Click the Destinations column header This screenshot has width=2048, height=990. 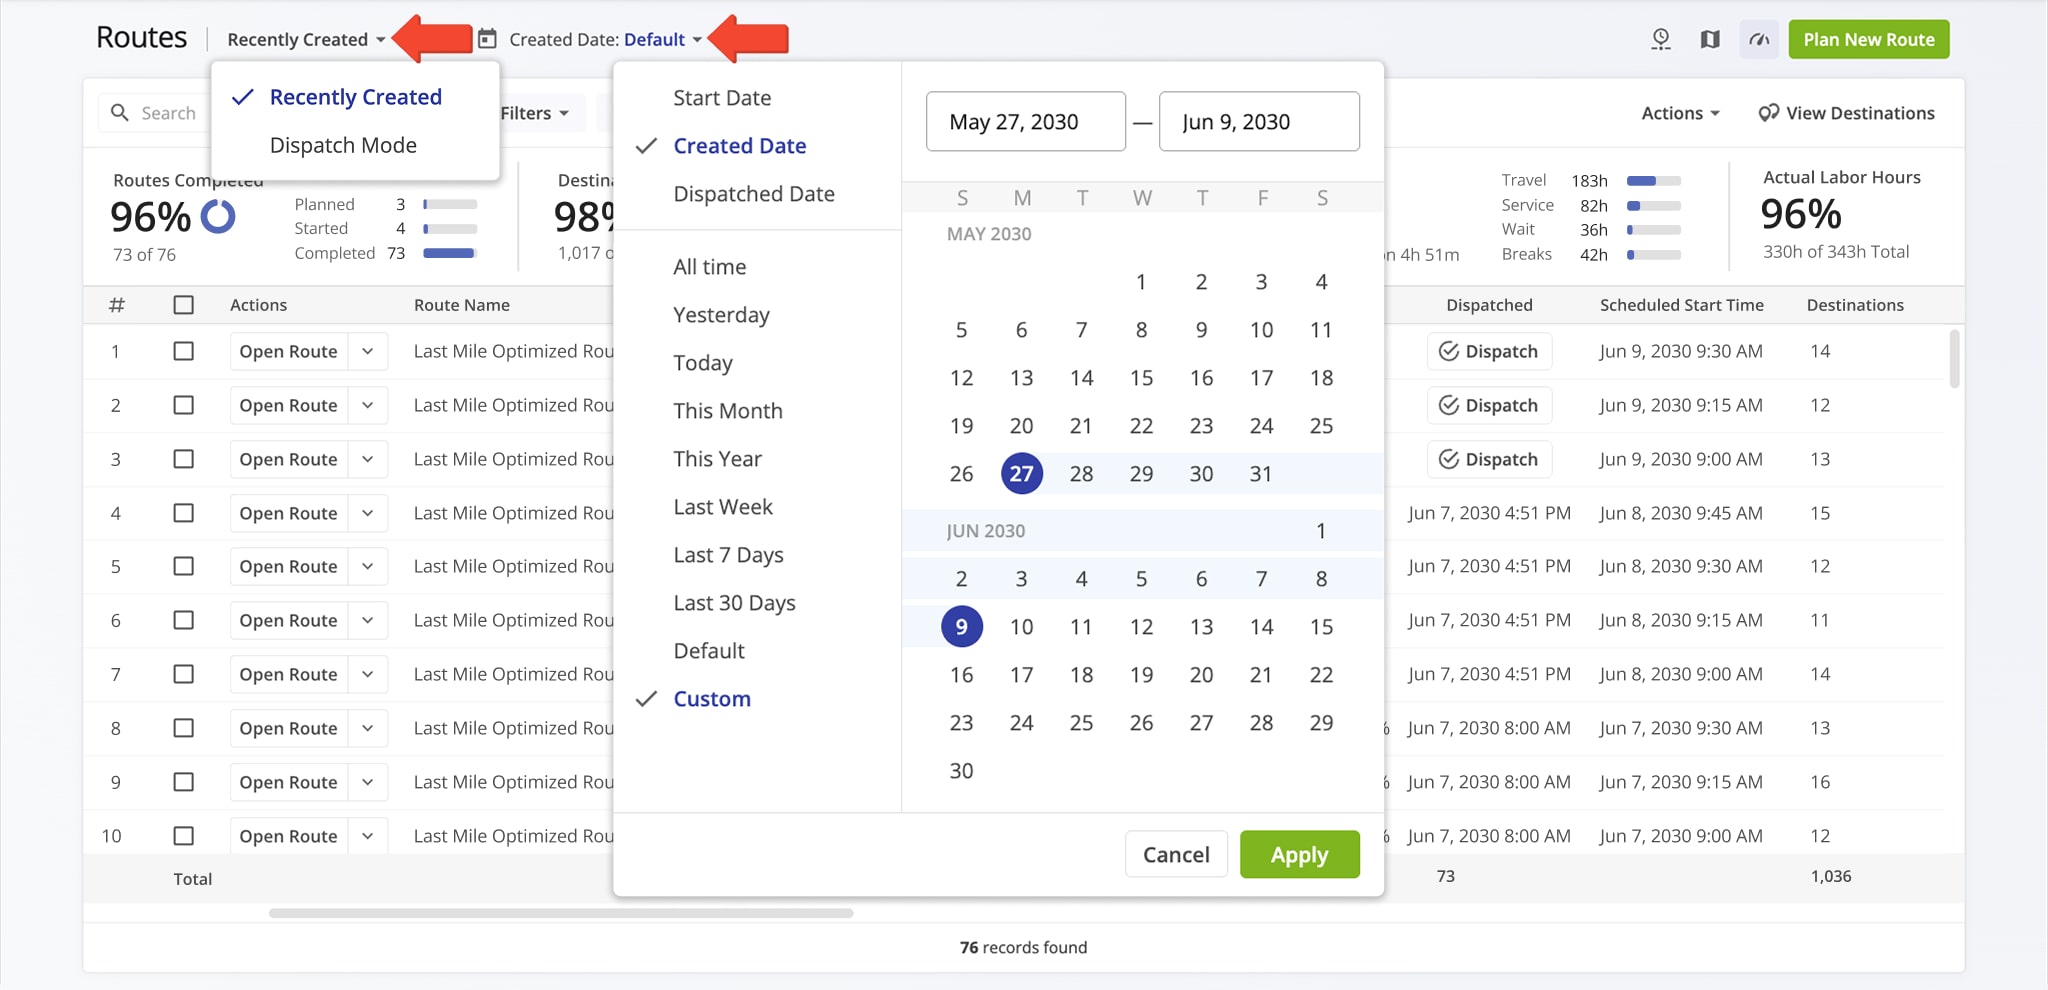[1855, 305]
